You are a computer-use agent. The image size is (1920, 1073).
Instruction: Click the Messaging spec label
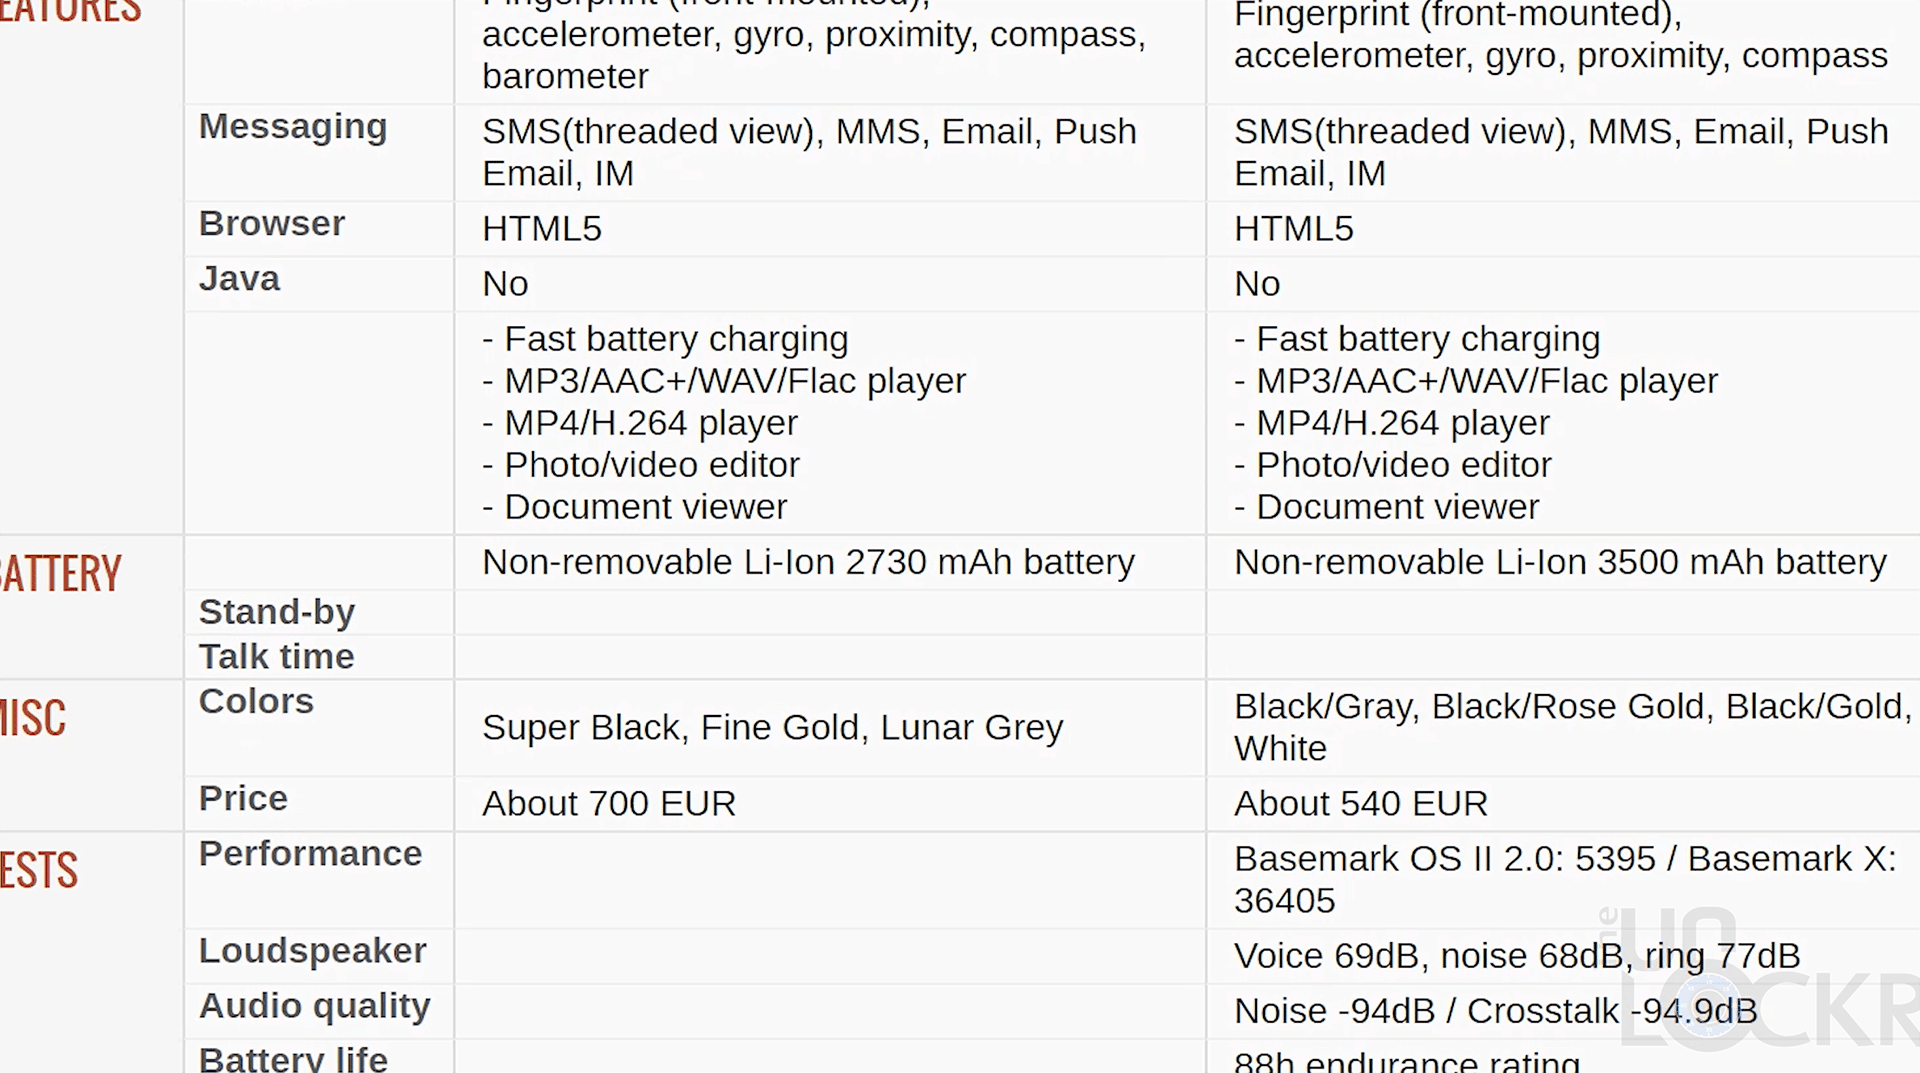point(293,127)
